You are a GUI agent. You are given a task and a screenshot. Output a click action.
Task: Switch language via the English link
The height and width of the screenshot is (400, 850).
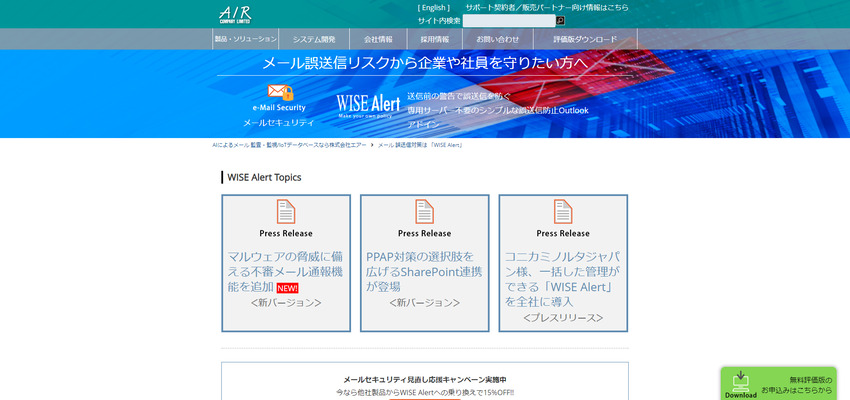(x=434, y=8)
